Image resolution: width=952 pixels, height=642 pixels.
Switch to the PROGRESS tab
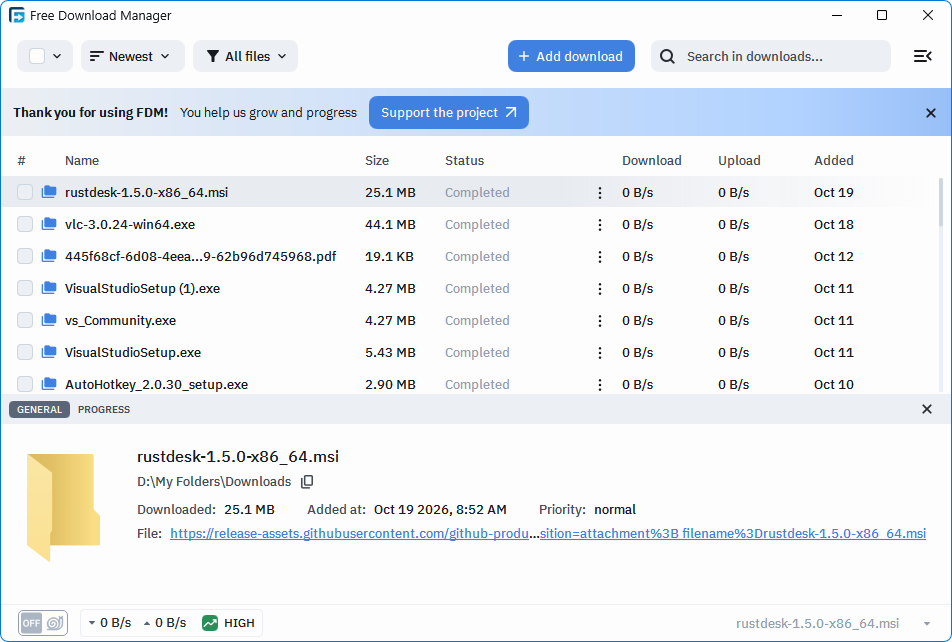(x=104, y=409)
